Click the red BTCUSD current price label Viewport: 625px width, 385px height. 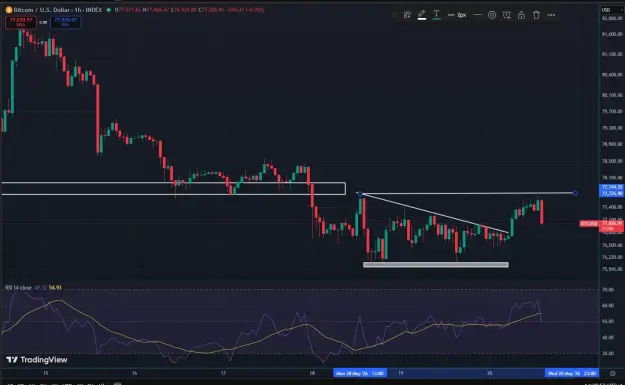click(601, 224)
